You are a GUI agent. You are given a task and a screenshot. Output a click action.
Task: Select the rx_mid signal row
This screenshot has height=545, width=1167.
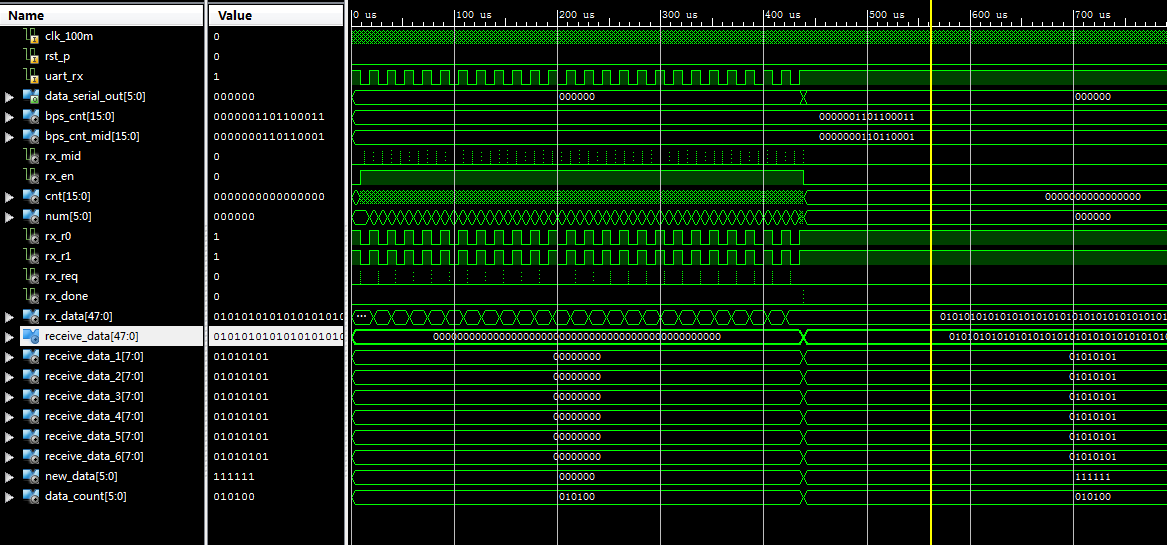(63, 156)
